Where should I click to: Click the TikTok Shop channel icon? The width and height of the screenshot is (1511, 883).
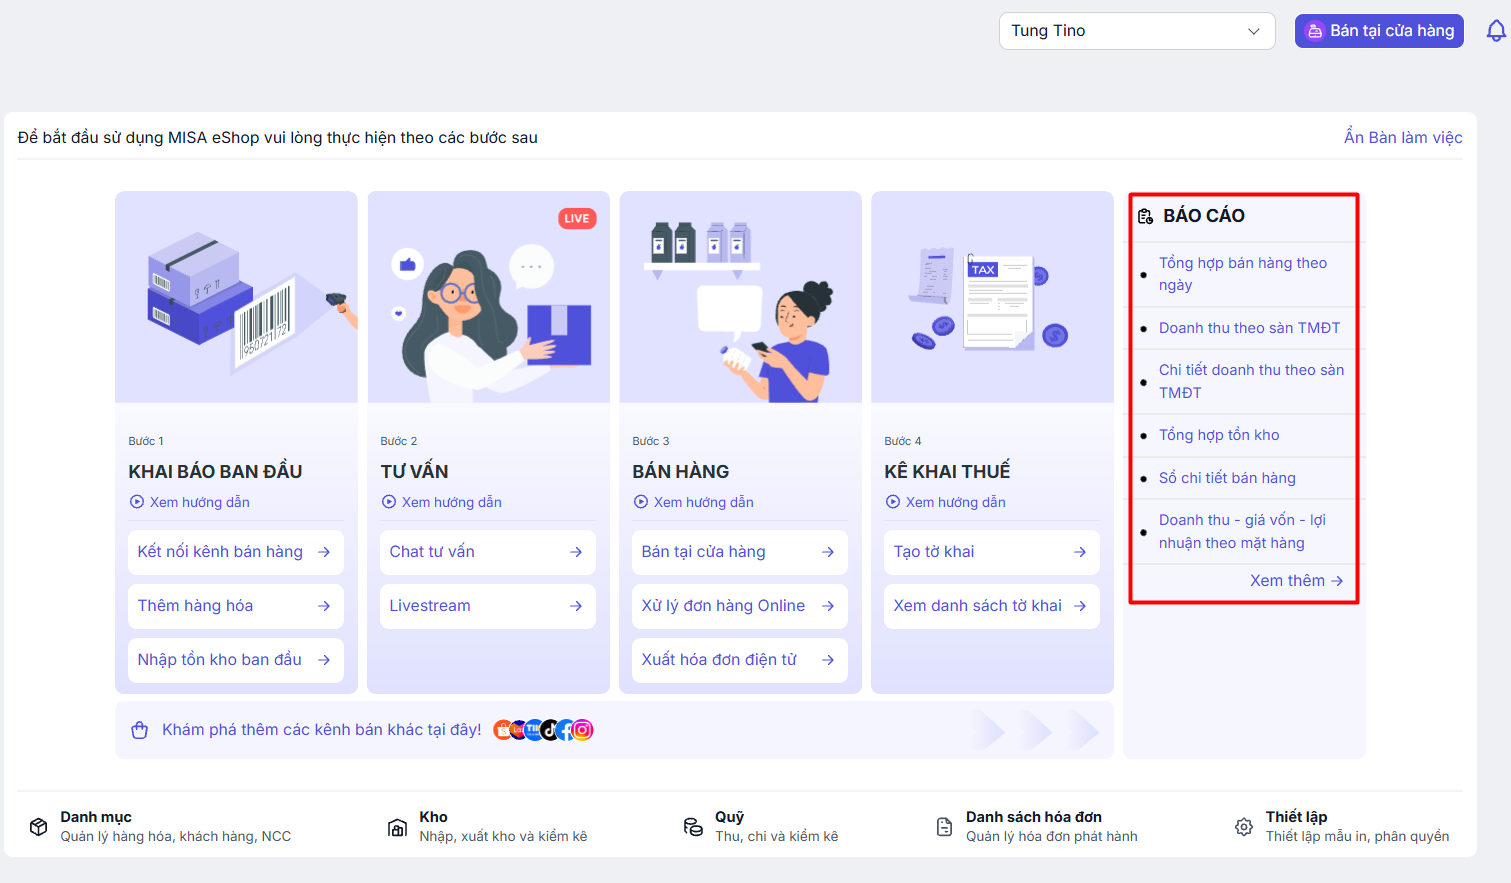point(550,730)
